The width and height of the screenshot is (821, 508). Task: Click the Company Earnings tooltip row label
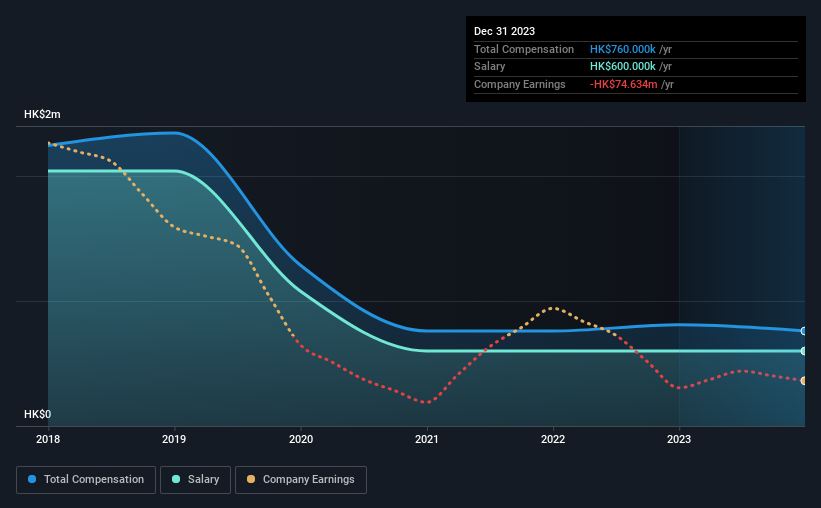click(x=519, y=84)
